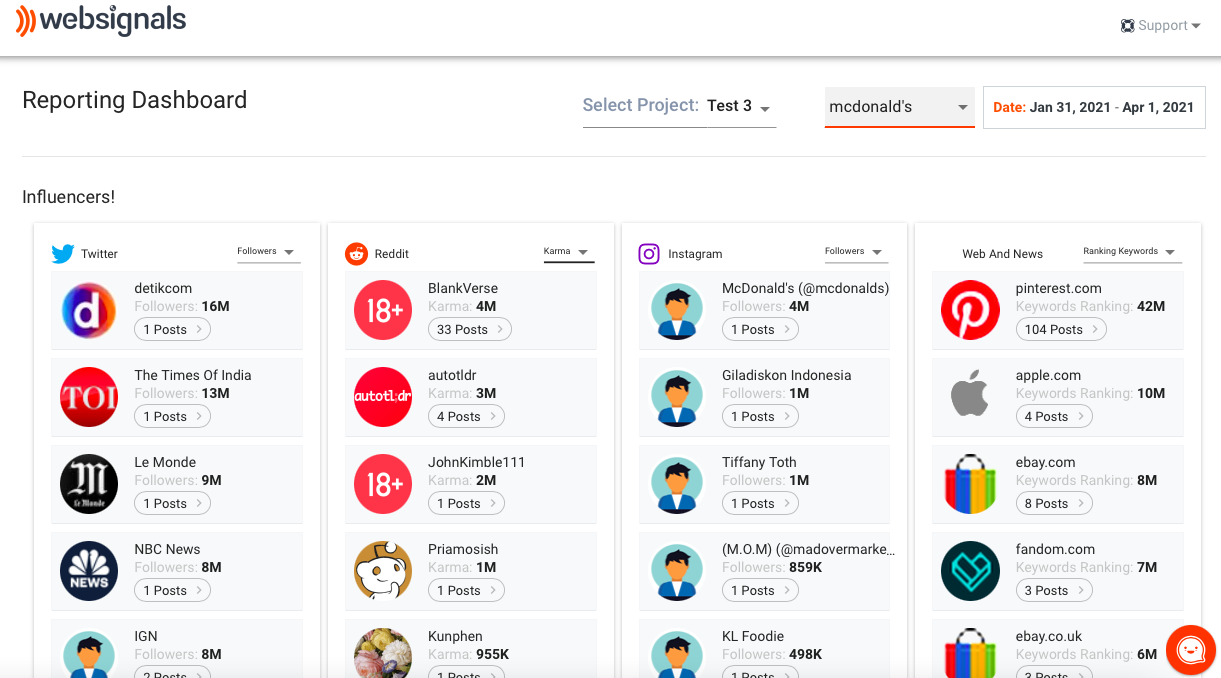Click the ebay.com shopping bag logo
Image resolution: width=1221 pixels, height=678 pixels.
coord(970,484)
